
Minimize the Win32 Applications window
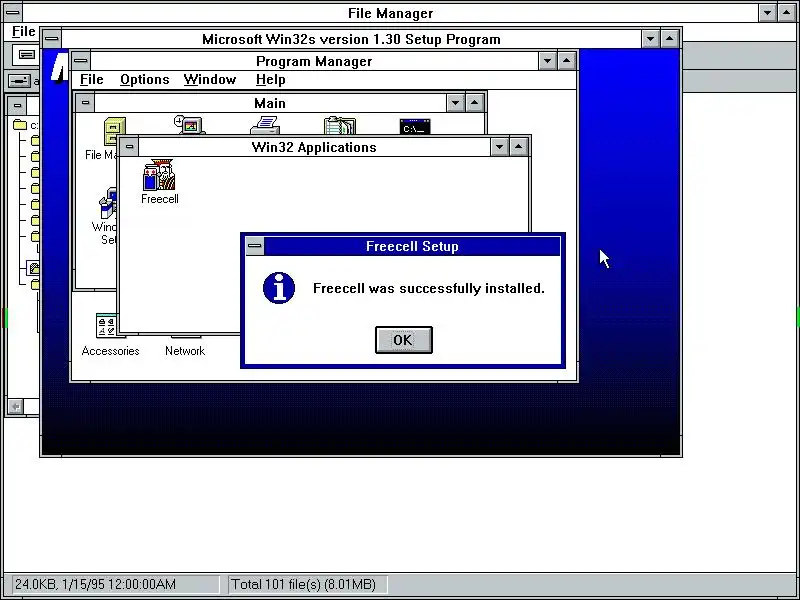(499, 147)
